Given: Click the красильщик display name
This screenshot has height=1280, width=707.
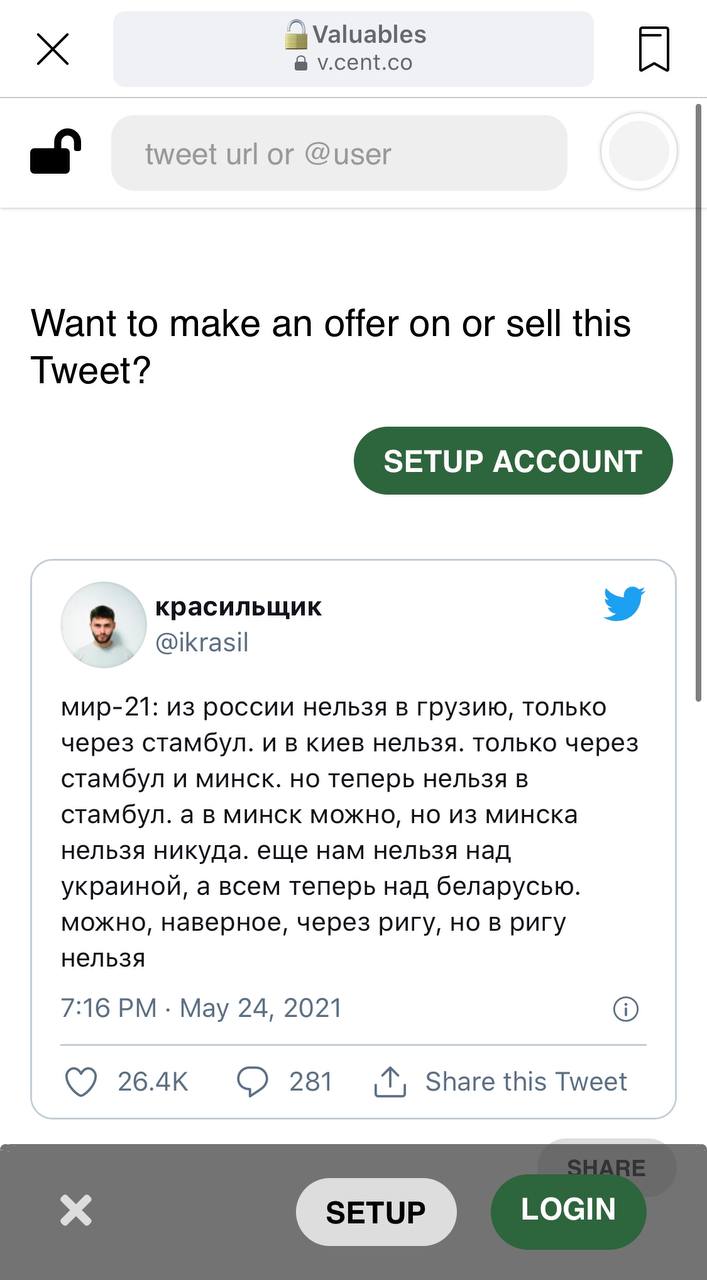Looking at the screenshot, I should (239, 606).
